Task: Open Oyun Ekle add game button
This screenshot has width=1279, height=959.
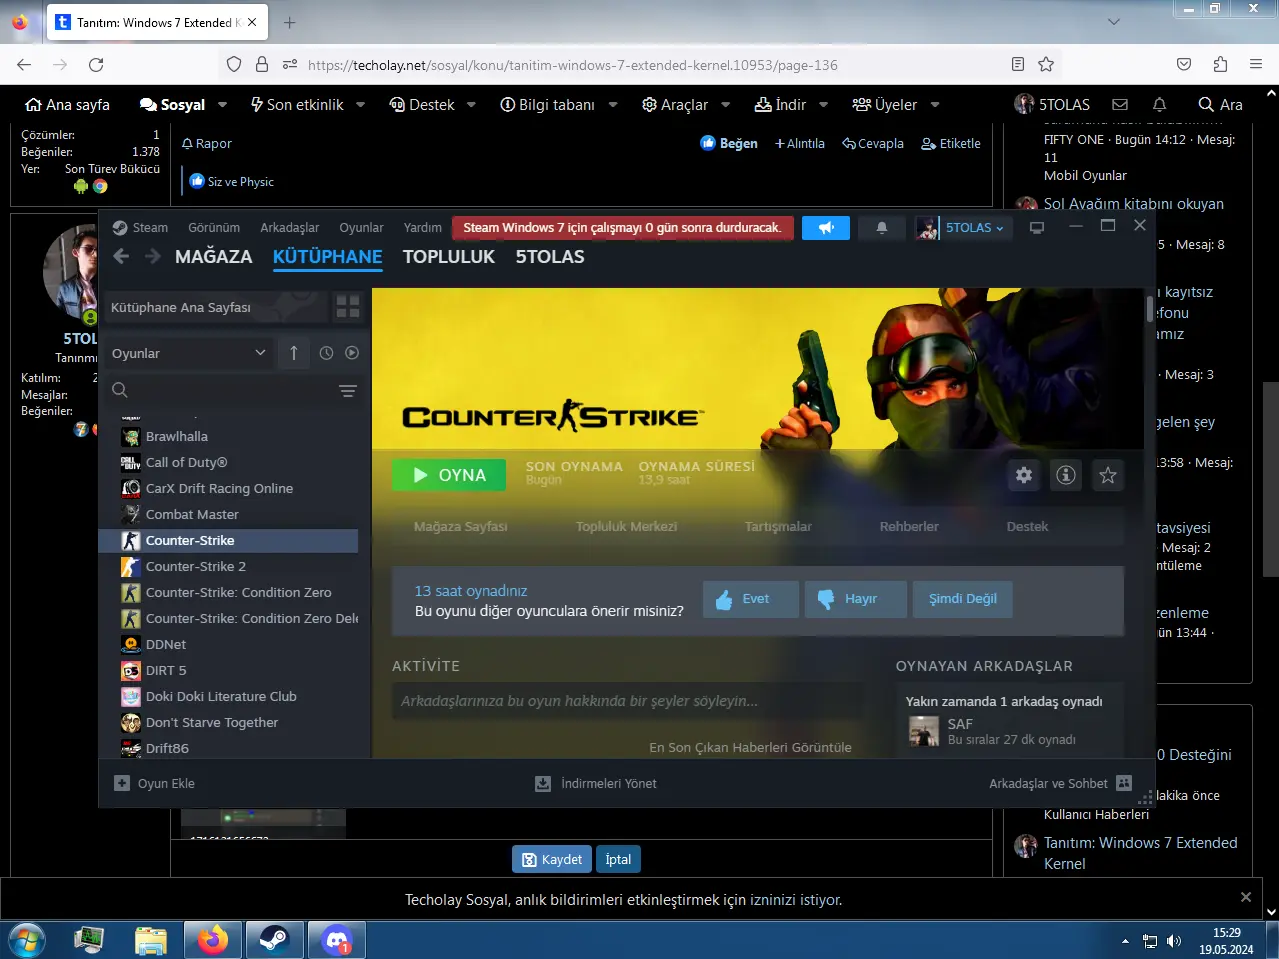Action: 154,783
